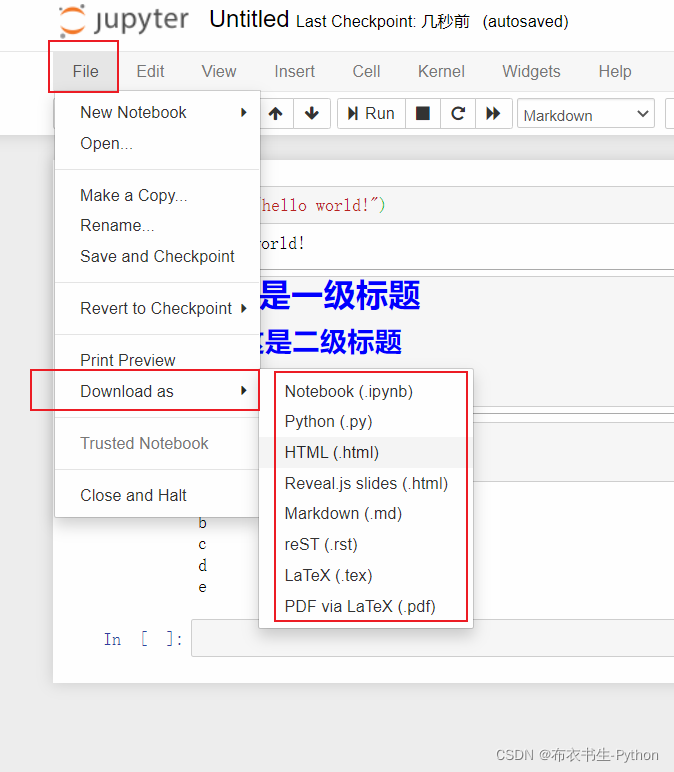Click the level-one heading markdown cell
This screenshot has height=772, width=674.
pyautogui.click(x=340, y=295)
